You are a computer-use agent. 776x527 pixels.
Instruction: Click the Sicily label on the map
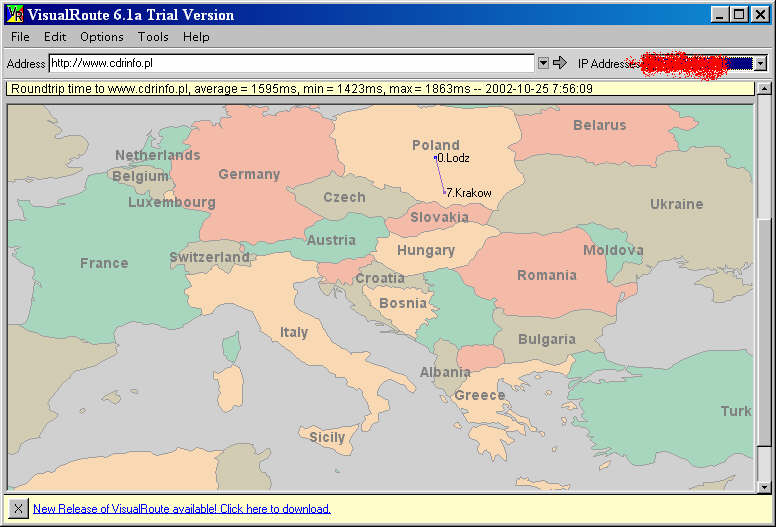click(x=327, y=437)
